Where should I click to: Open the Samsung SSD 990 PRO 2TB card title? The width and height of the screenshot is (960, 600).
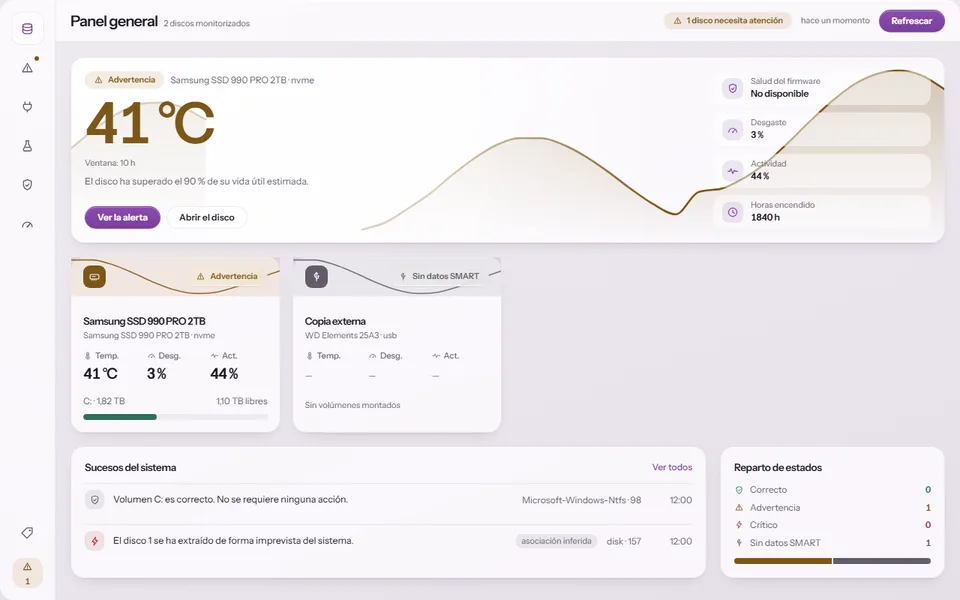tap(144, 321)
